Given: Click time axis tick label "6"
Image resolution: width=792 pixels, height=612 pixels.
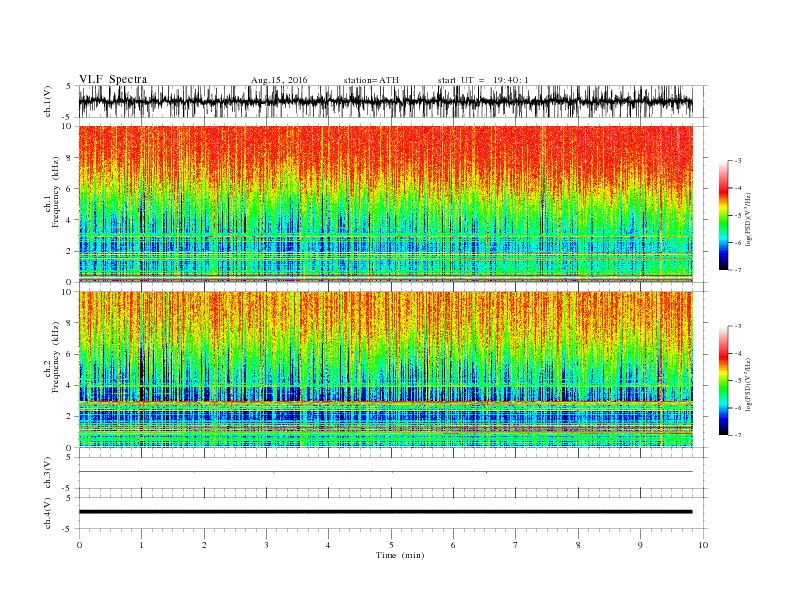Looking at the screenshot, I should (453, 545).
